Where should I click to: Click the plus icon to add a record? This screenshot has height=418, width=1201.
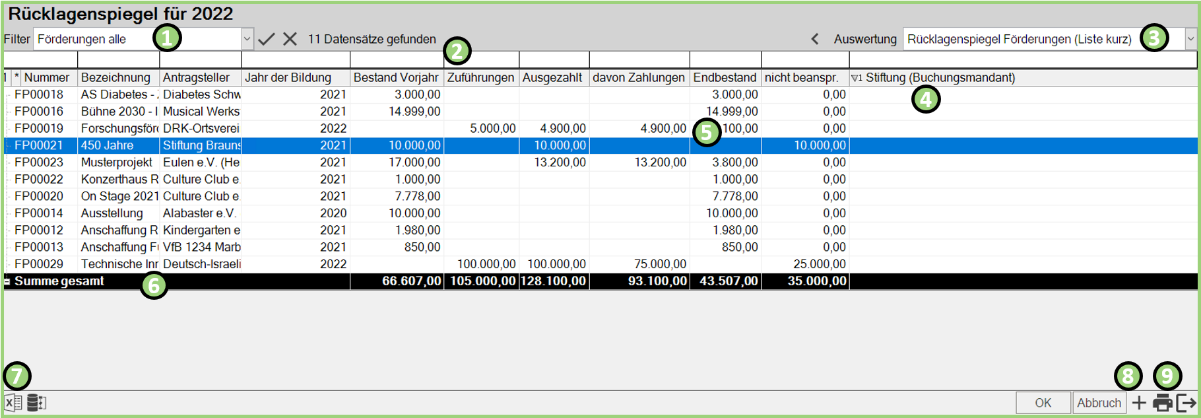[1139, 403]
